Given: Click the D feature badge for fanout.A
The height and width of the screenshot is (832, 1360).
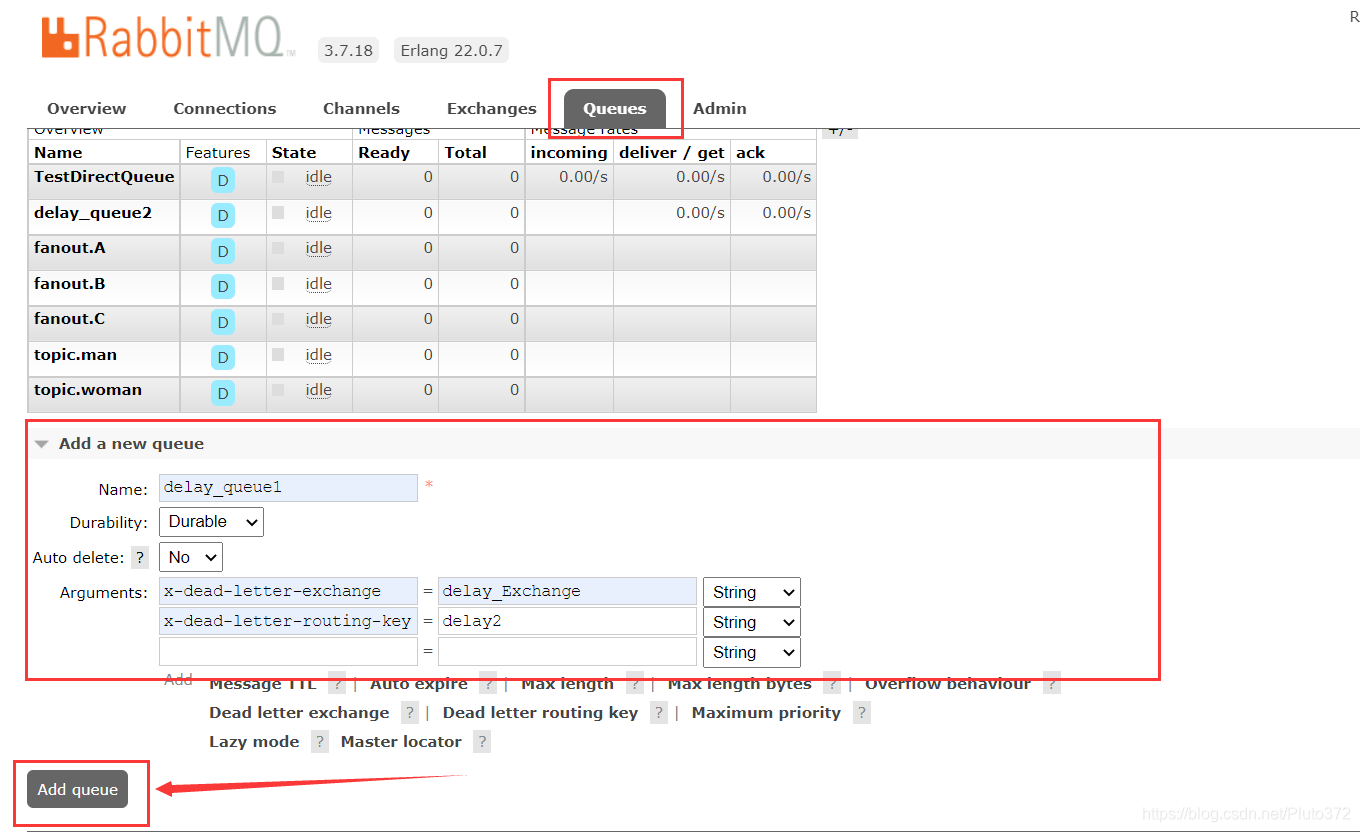Looking at the screenshot, I should (x=223, y=251).
